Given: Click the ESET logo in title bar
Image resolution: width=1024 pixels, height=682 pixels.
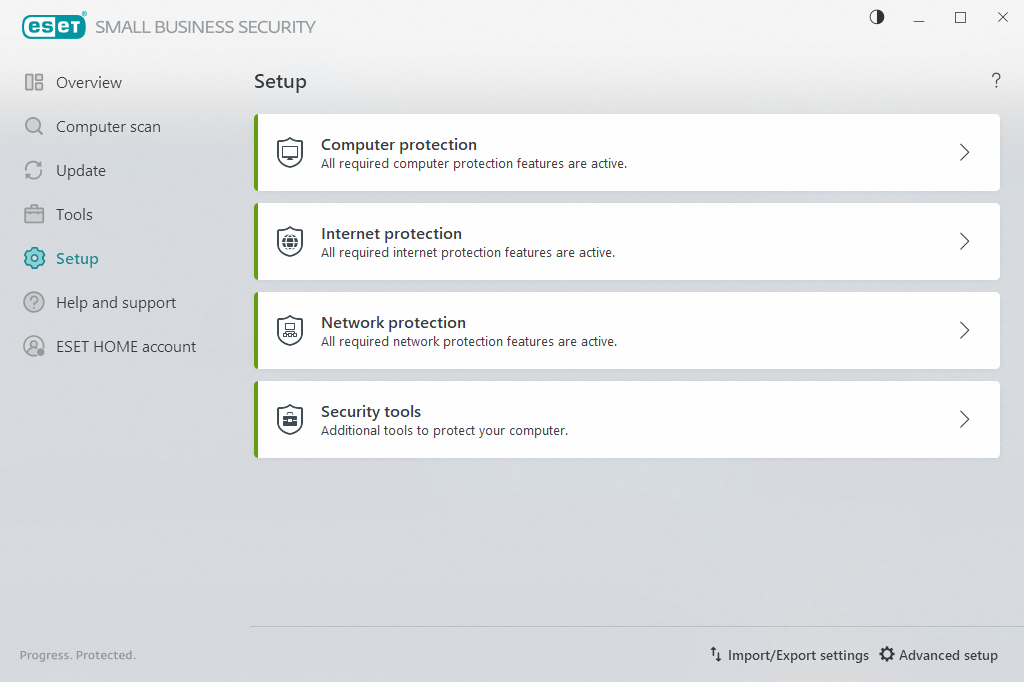Looking at the screenshot, I should tap(54, 26).
